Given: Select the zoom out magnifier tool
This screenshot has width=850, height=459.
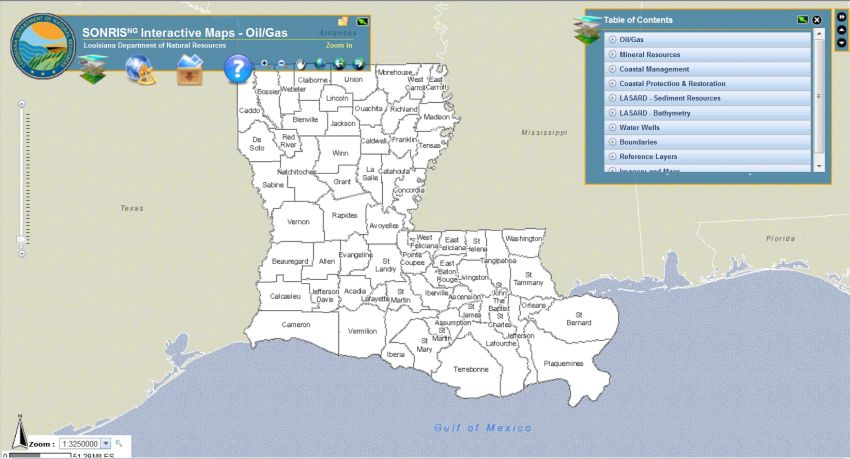Looking at the screenshot, I should [x=281, y=63].
